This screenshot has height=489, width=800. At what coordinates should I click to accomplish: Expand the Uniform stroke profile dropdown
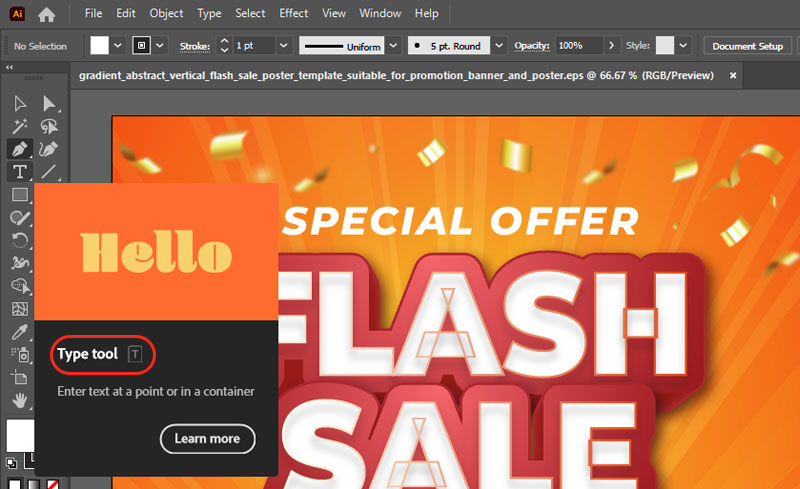(393, 46)
